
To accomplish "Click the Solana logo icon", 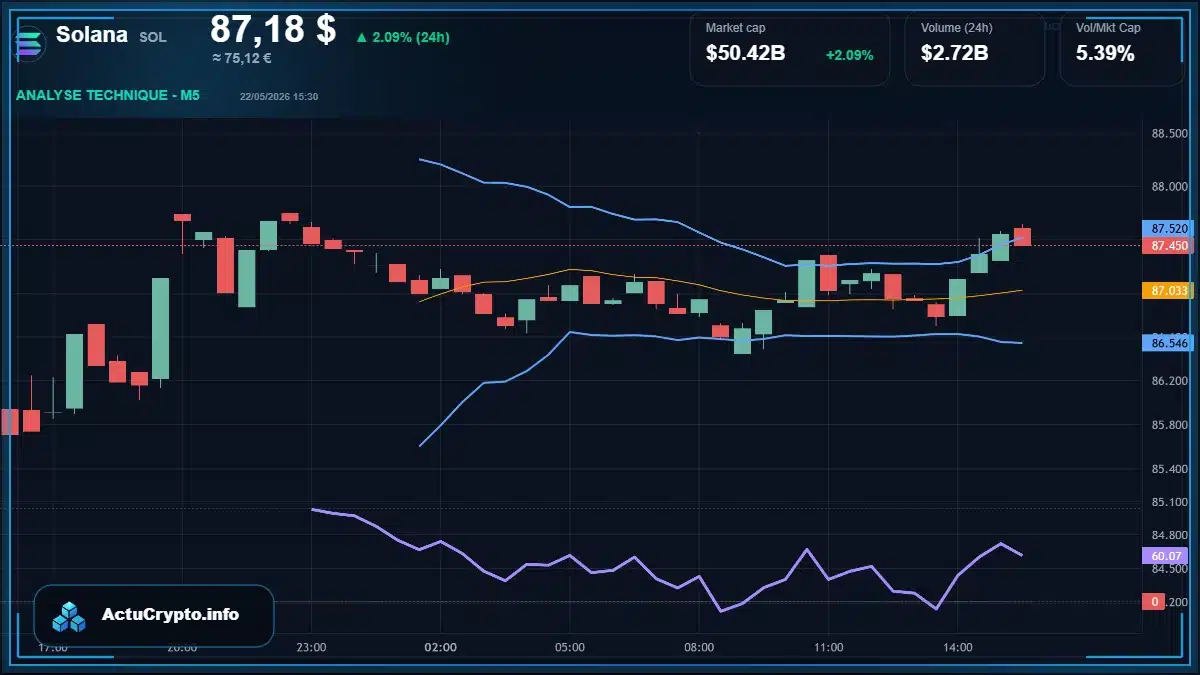I will pyautogui.click(x=30, y=44).
